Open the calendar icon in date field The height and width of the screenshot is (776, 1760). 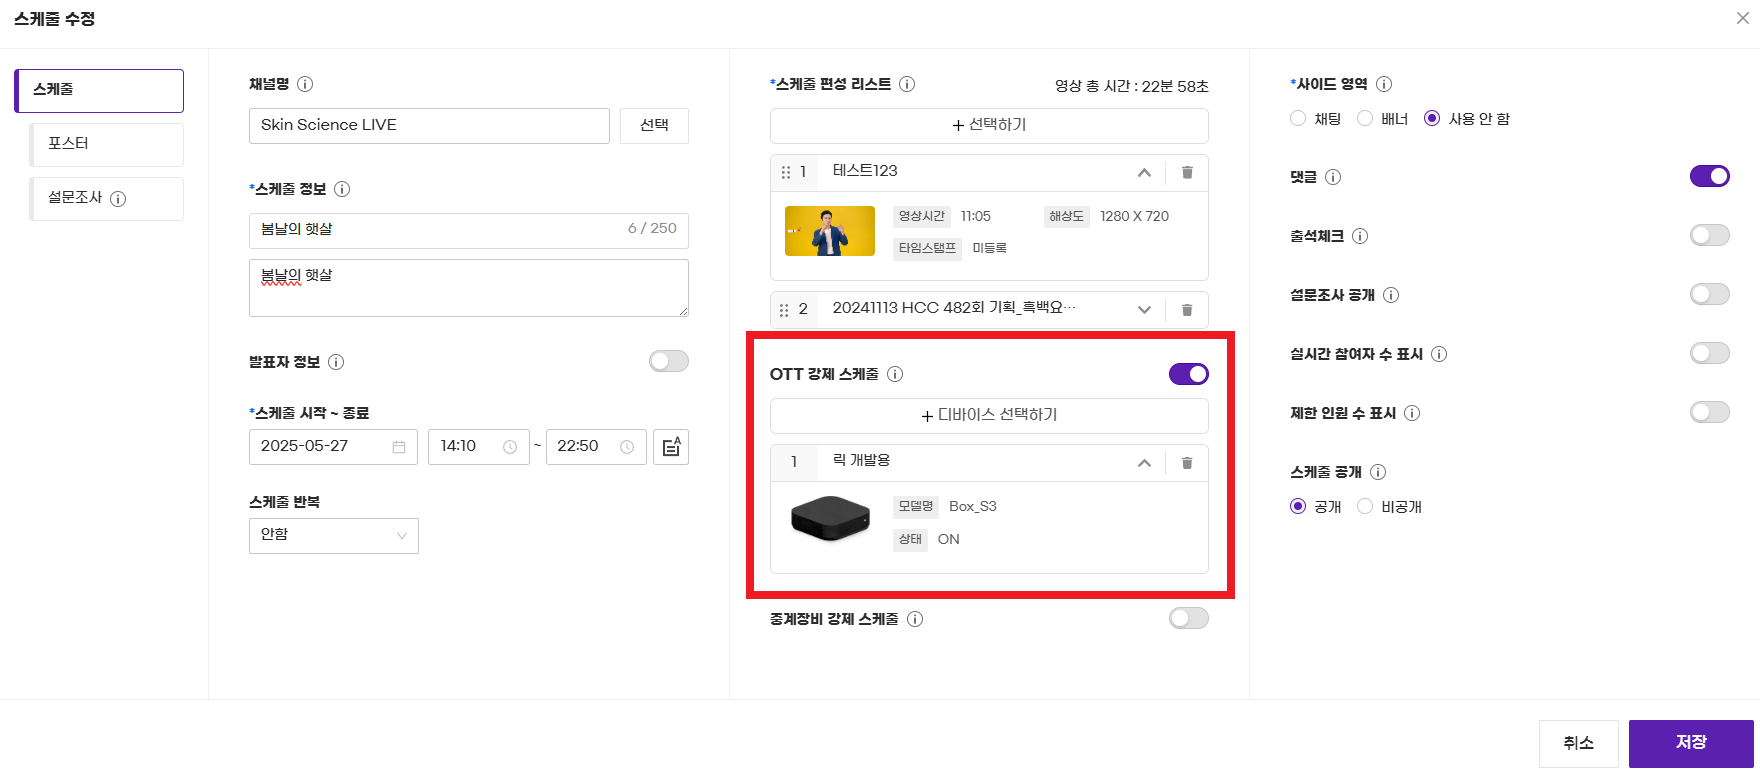click(x=399, y=447)
